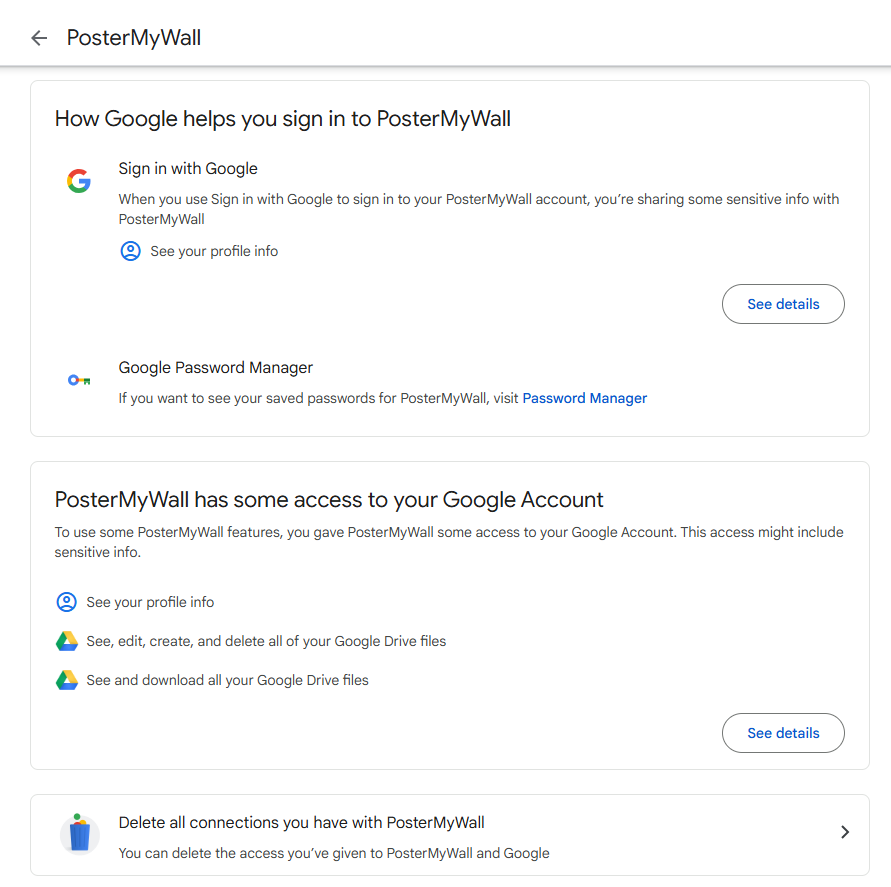Click the key icon for Password Manager

[79, 380]
